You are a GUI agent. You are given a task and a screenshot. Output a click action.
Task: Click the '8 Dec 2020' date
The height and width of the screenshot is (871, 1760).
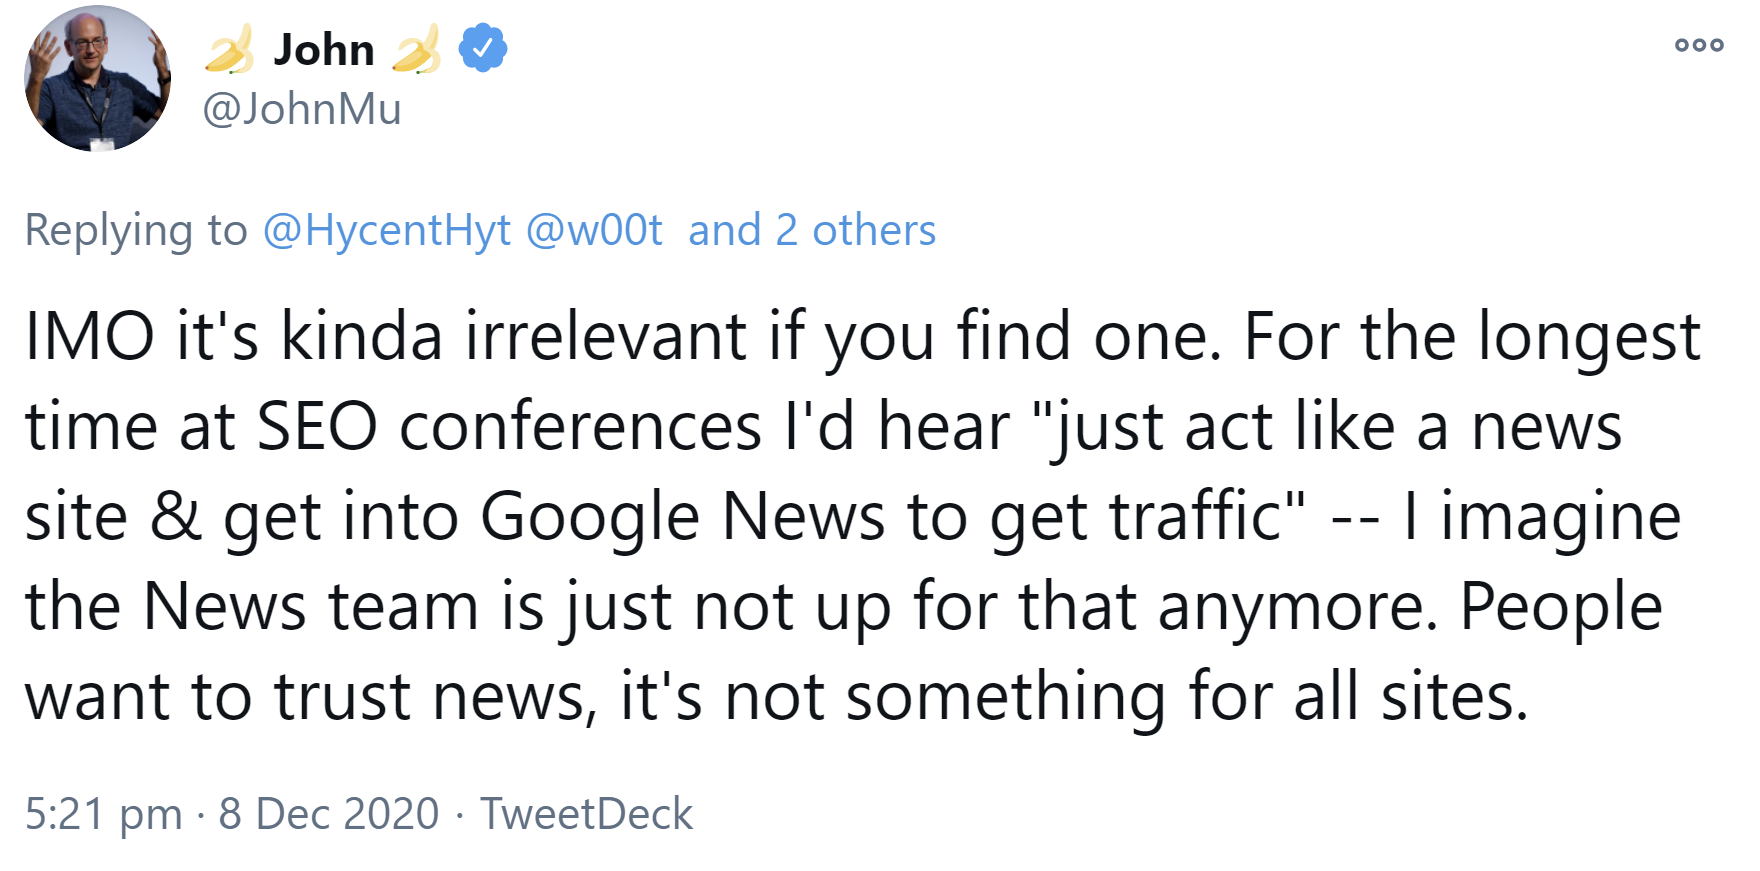(323, 813)
